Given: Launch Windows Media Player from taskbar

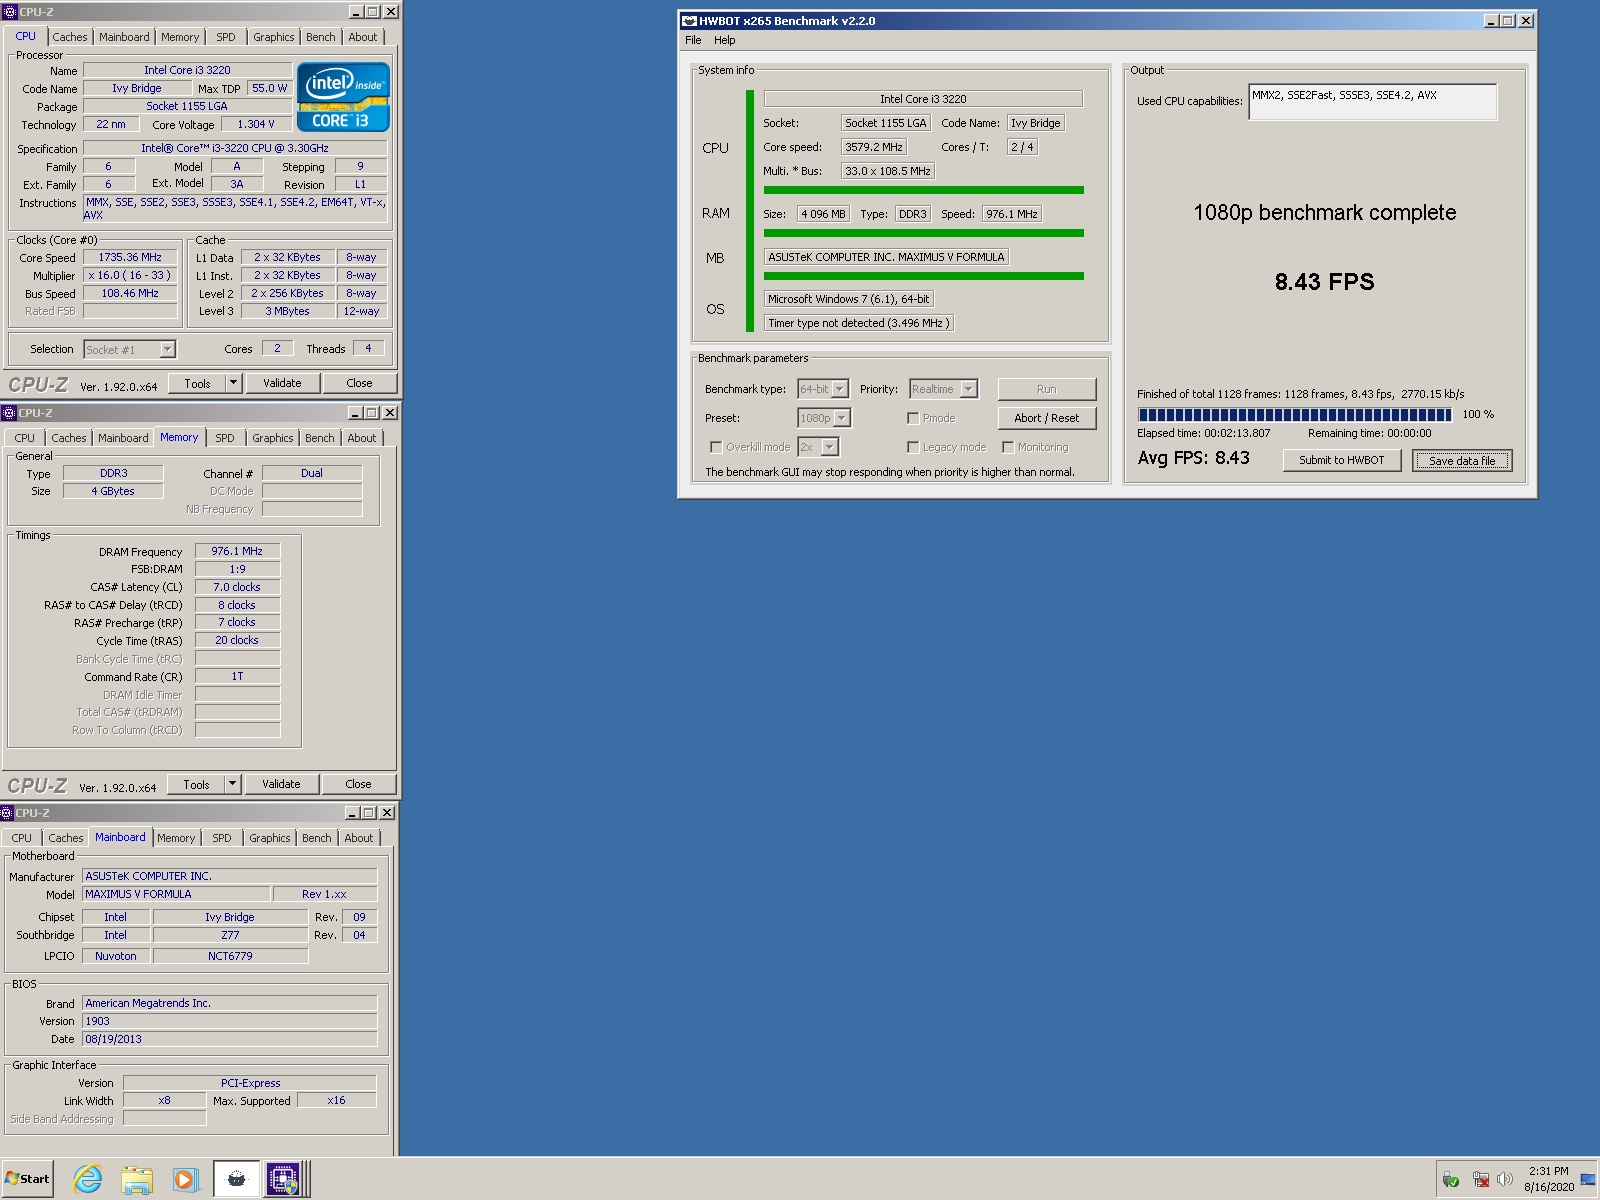Looking at the screenshot, I should coord(185,1179).
